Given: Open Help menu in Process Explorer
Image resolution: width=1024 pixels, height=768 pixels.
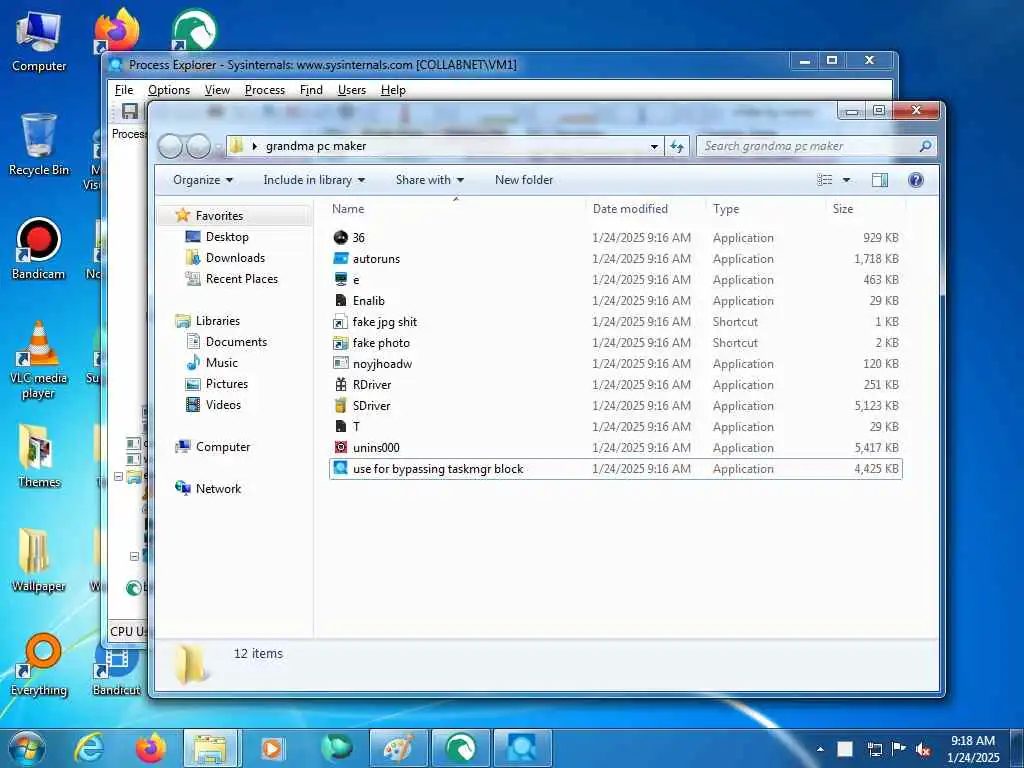Looking at the screenshot, I should pos(393,90).
